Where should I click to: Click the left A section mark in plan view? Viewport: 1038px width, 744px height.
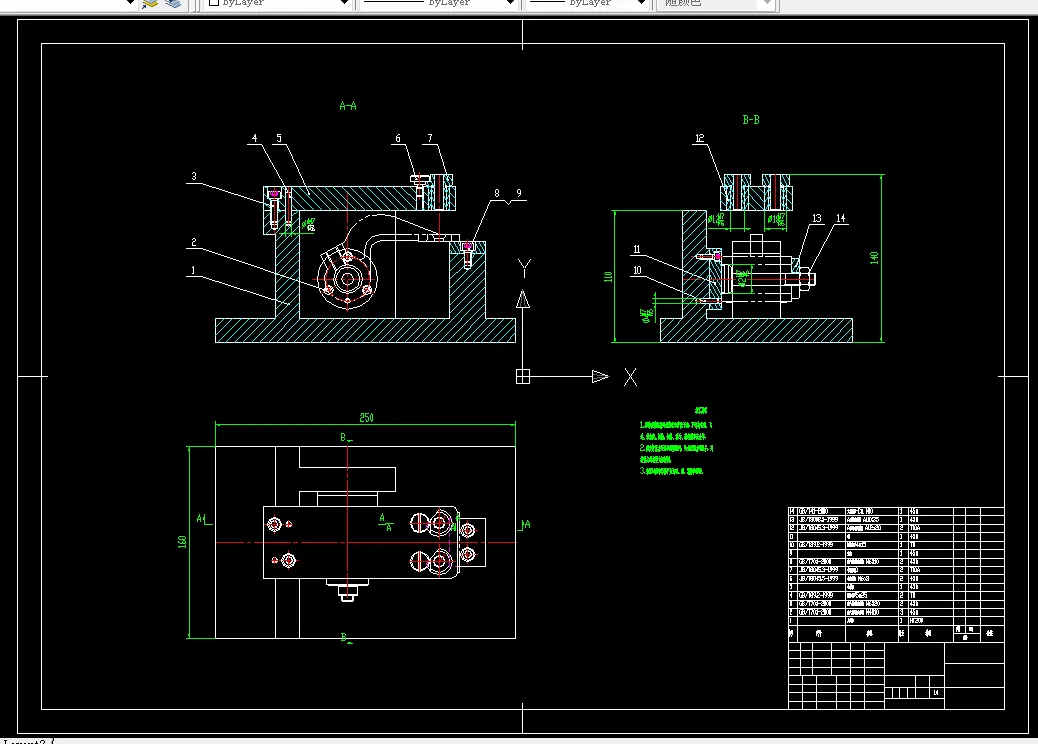pos(203,520)
